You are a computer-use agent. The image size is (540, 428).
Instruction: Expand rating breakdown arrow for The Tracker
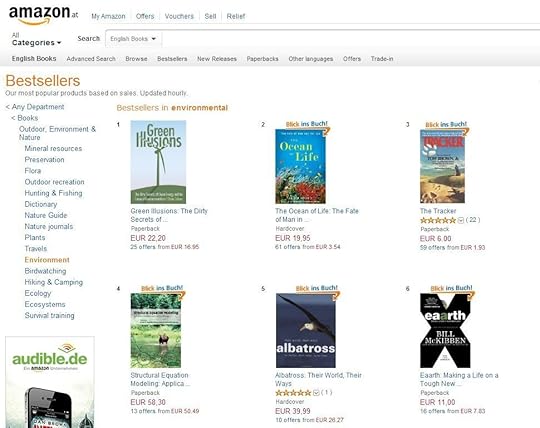[x=461, y=220]
